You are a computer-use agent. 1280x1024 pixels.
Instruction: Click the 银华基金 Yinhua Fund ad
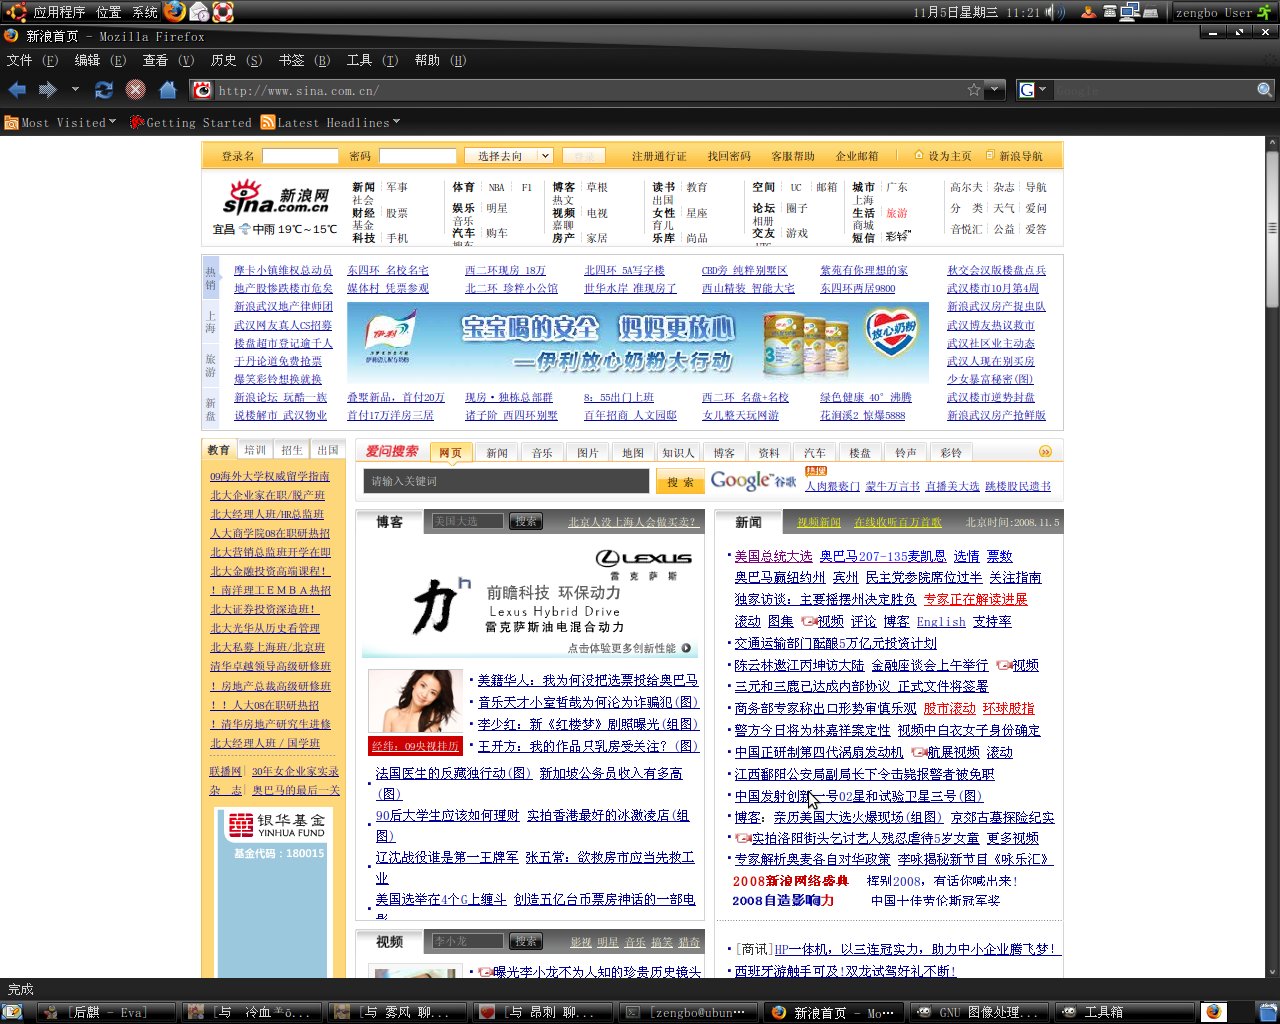click(275, 891)
